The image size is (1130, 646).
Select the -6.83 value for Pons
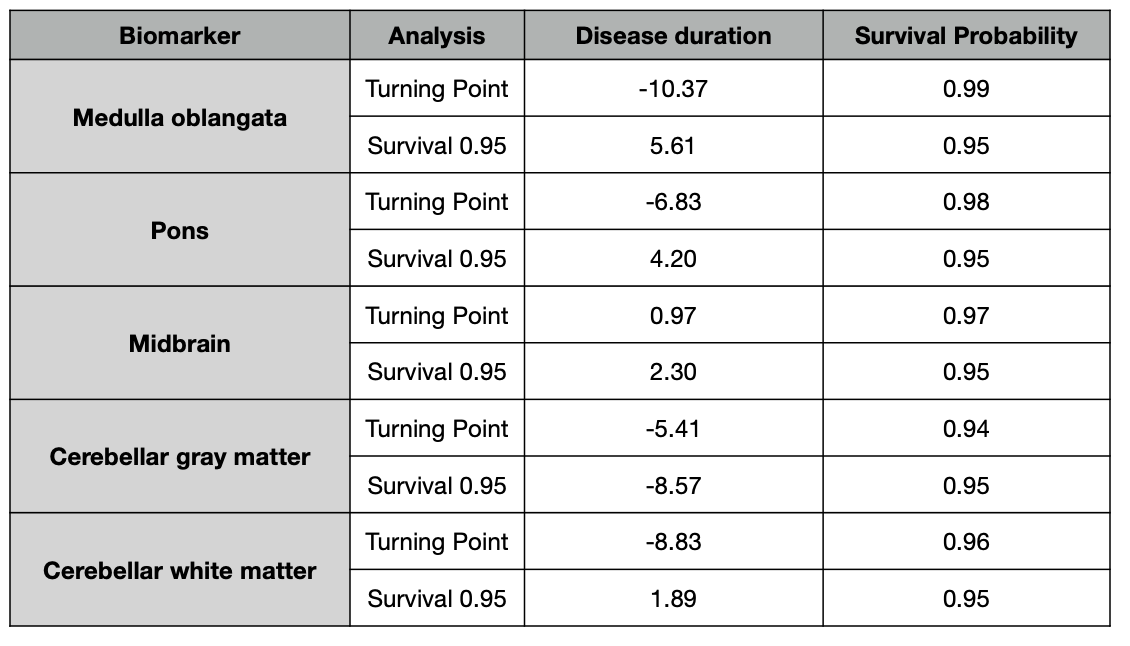click(673, 202)
